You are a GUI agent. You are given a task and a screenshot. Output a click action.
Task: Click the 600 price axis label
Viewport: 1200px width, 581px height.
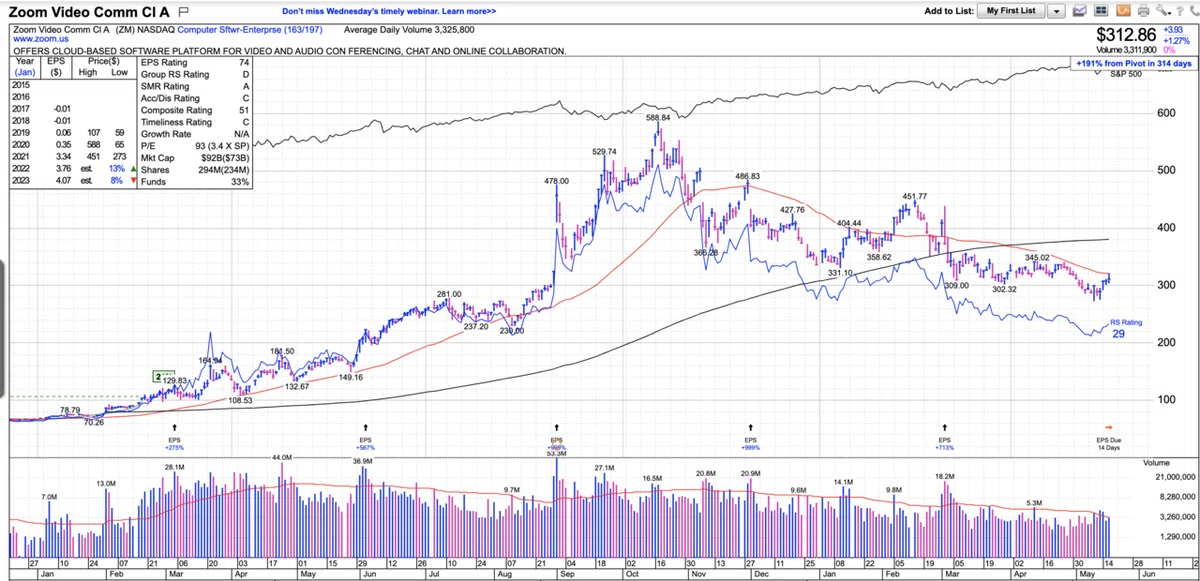[x=1165, y=112]
